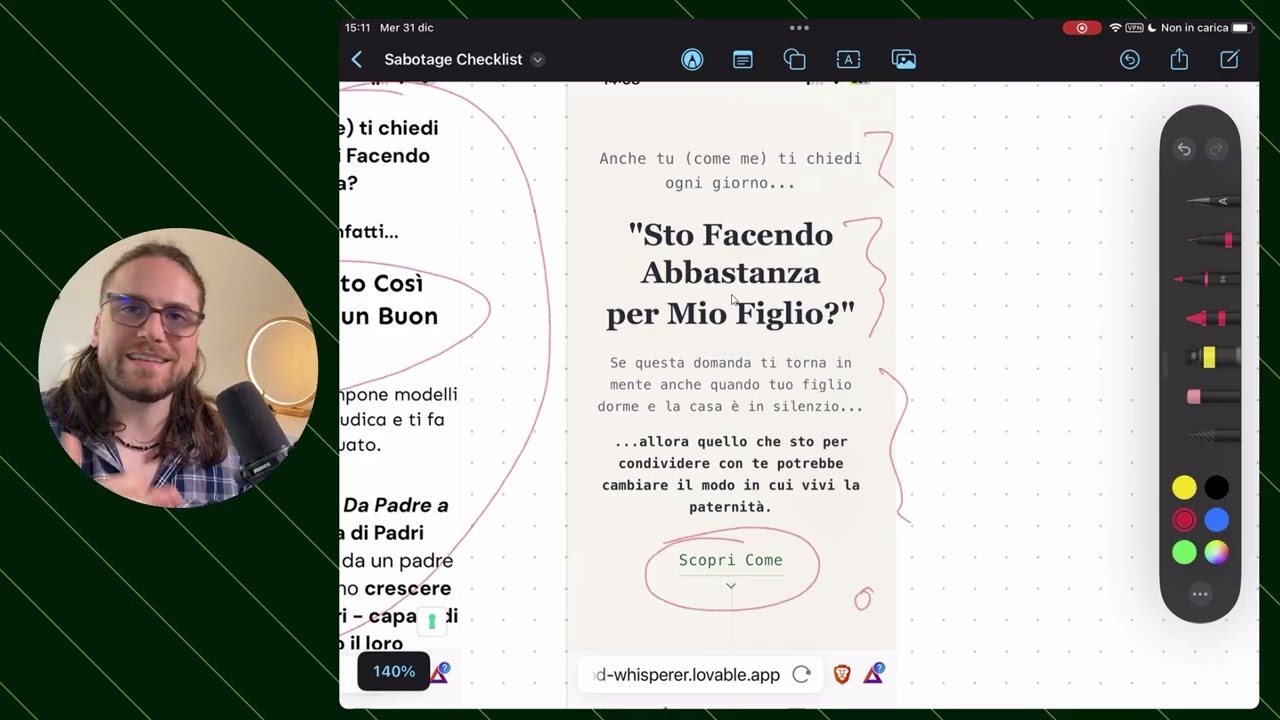Choose the black color swatch
Viewport: 1280px width, 720px height.
coord(1216,488)
